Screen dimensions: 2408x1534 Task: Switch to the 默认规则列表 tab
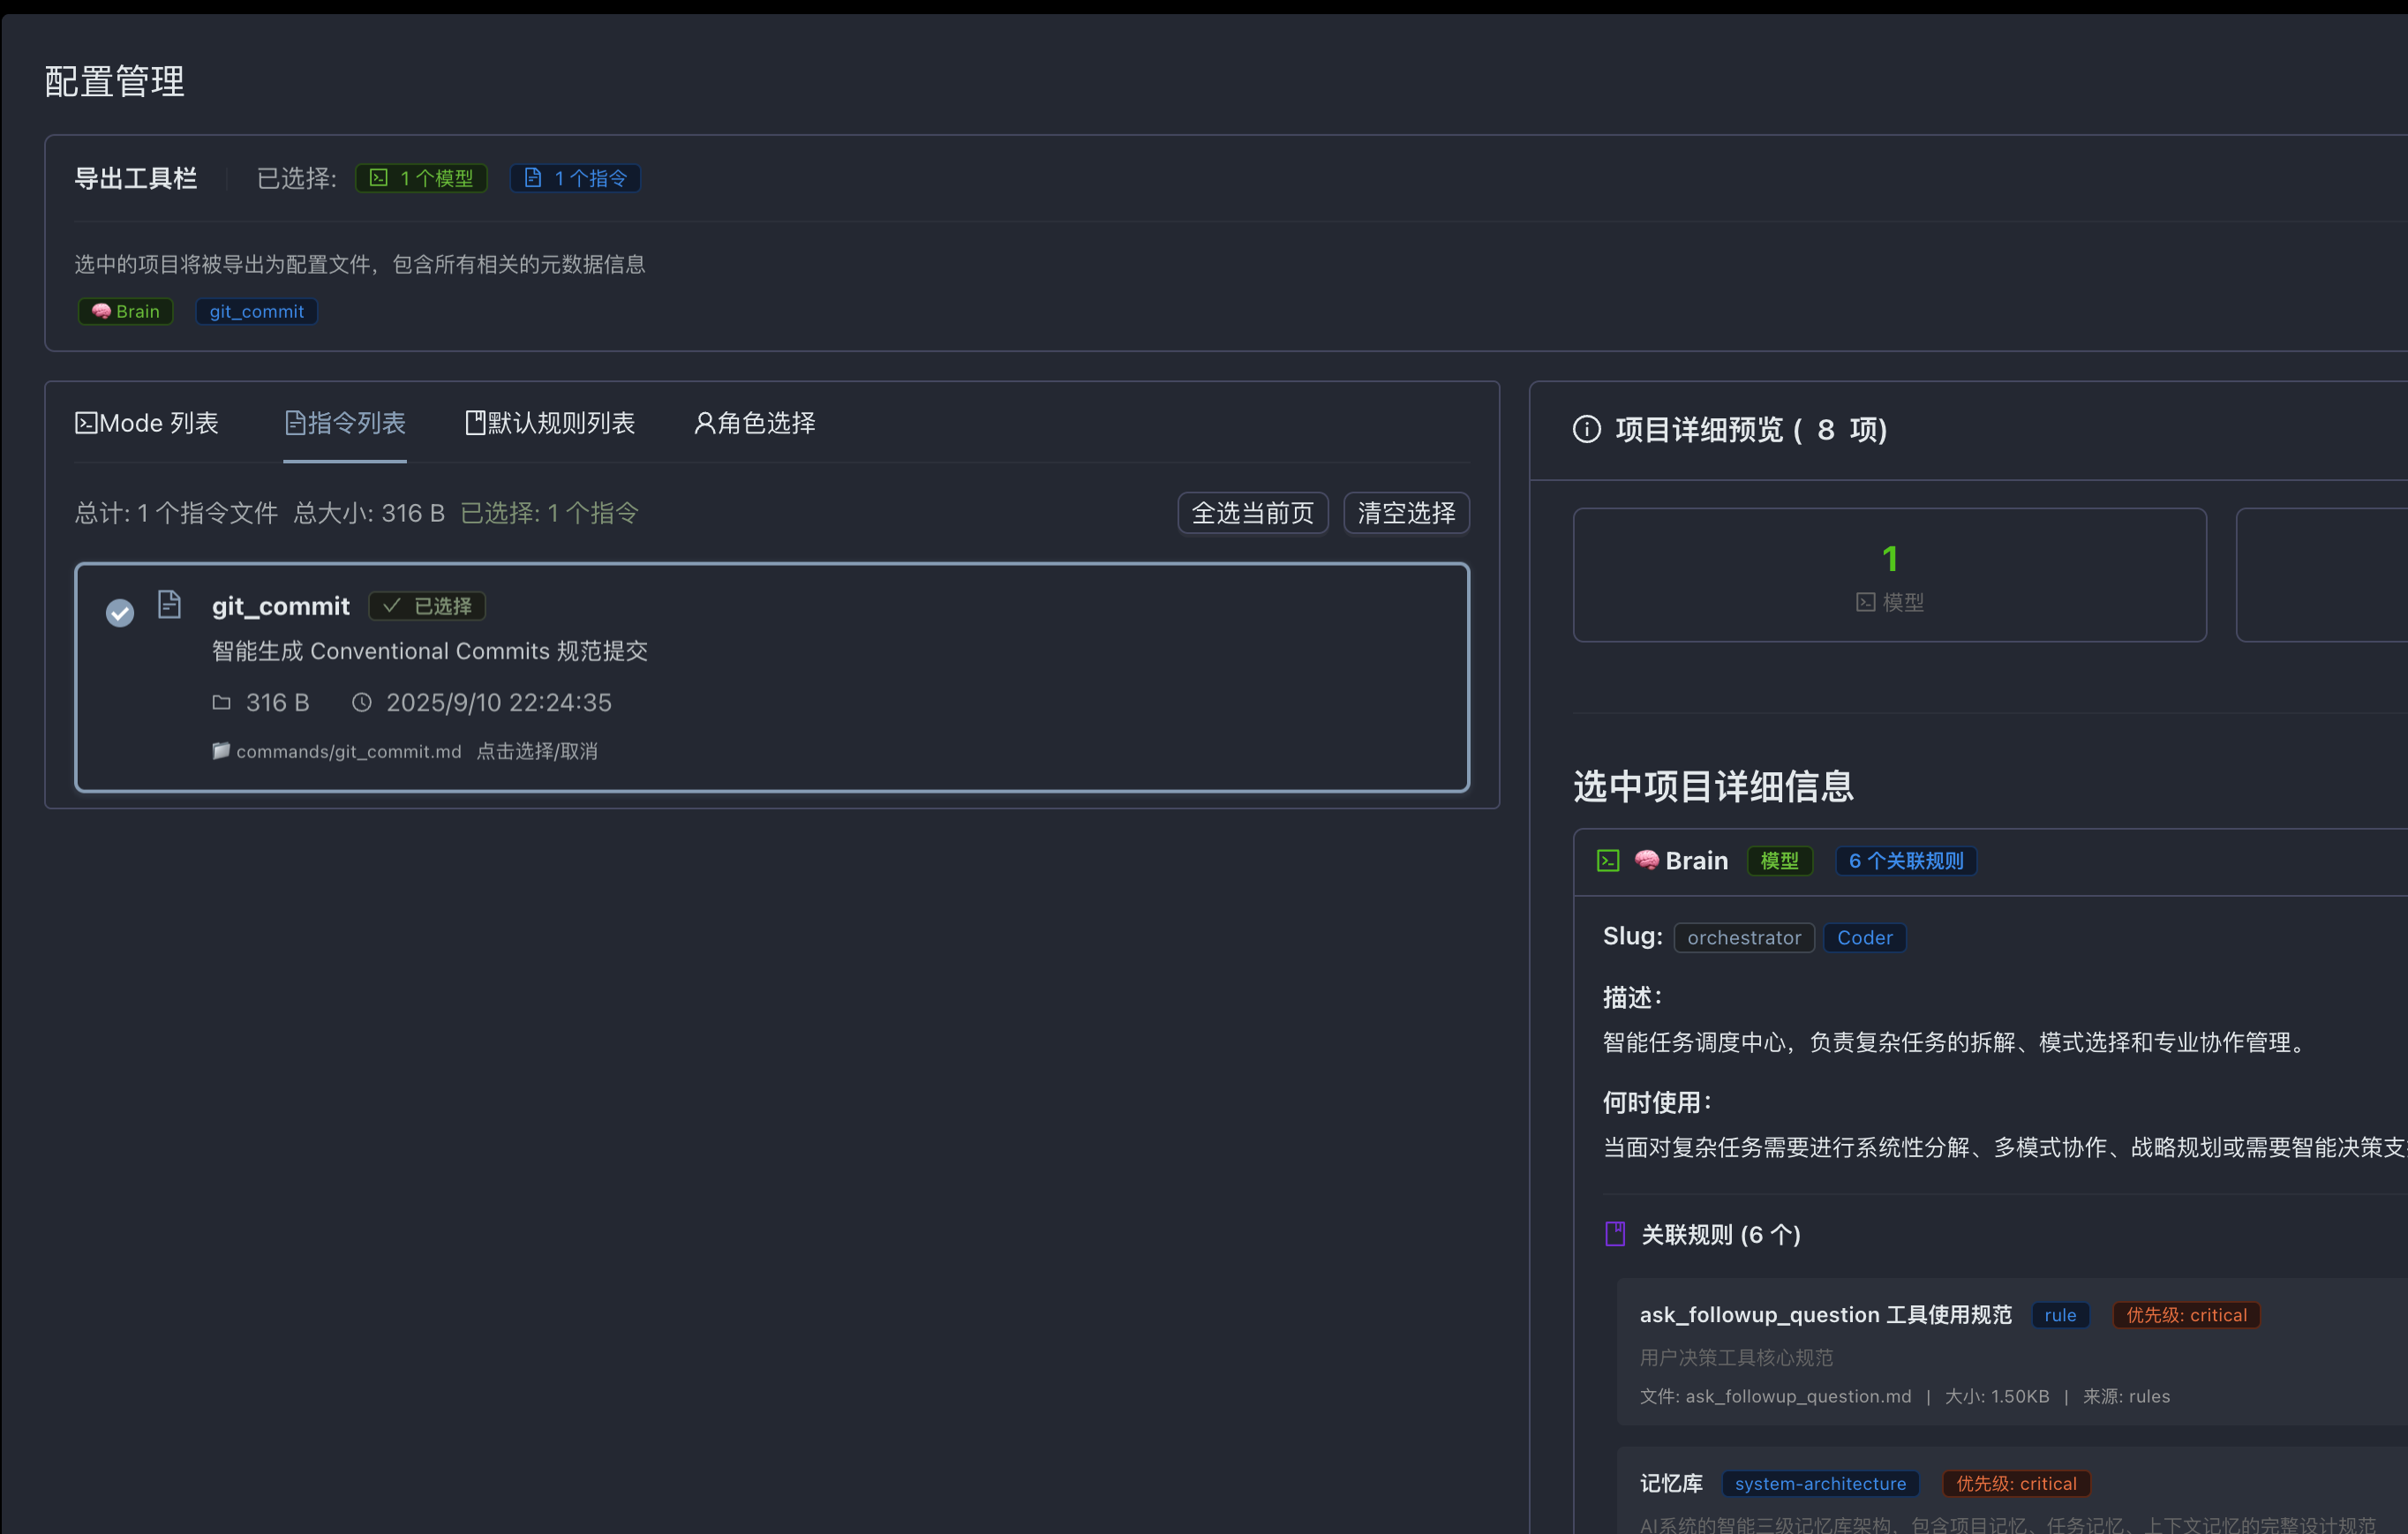point(550,423)
